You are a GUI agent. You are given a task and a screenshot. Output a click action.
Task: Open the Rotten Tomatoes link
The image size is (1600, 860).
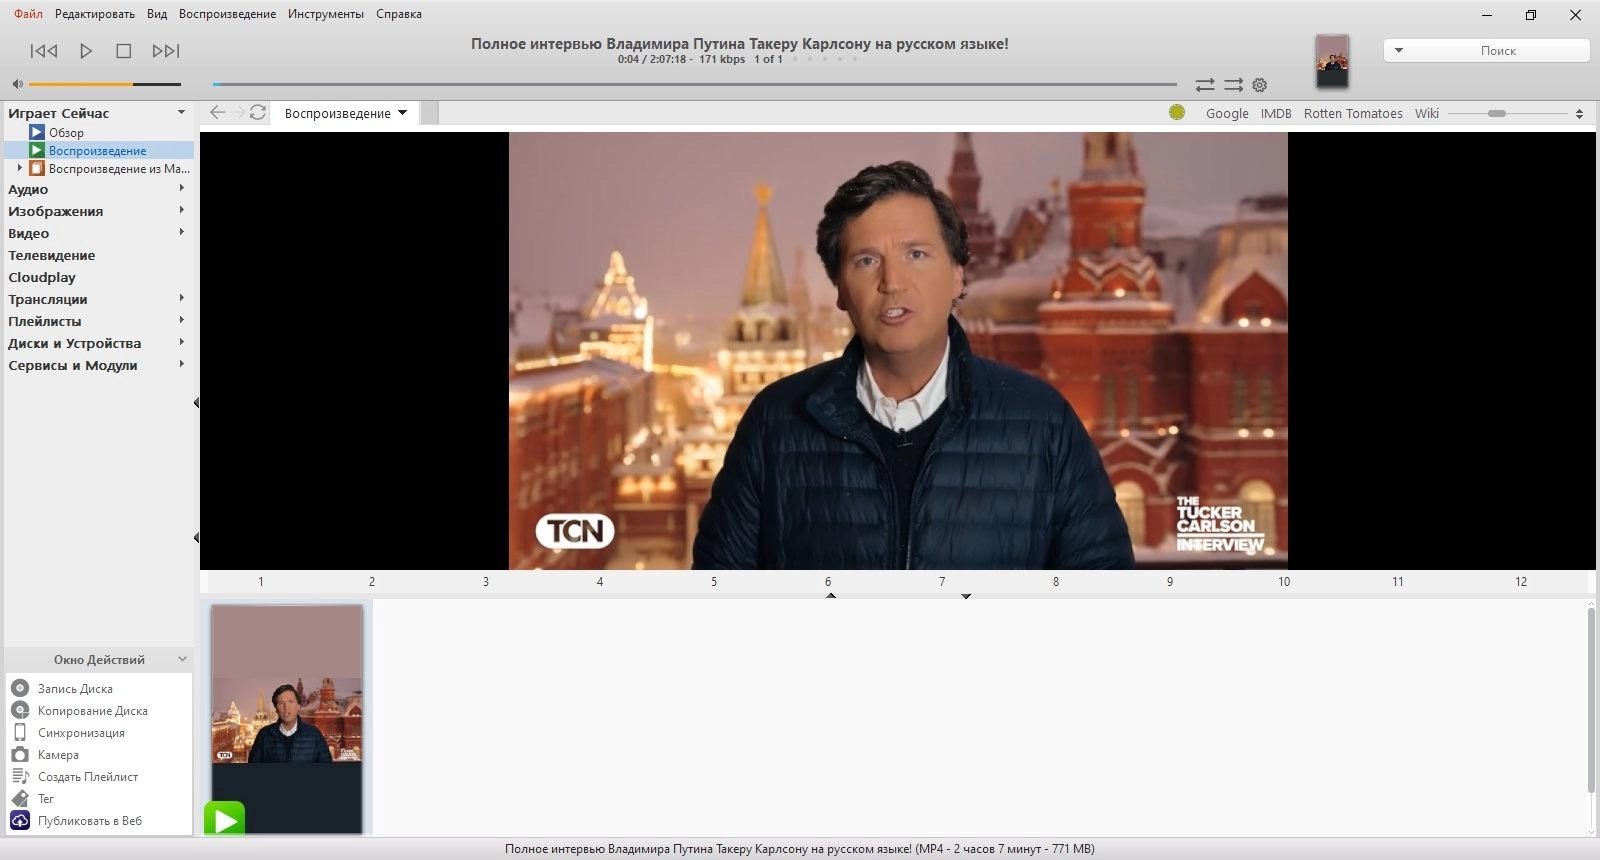[x=1353, y=113]
